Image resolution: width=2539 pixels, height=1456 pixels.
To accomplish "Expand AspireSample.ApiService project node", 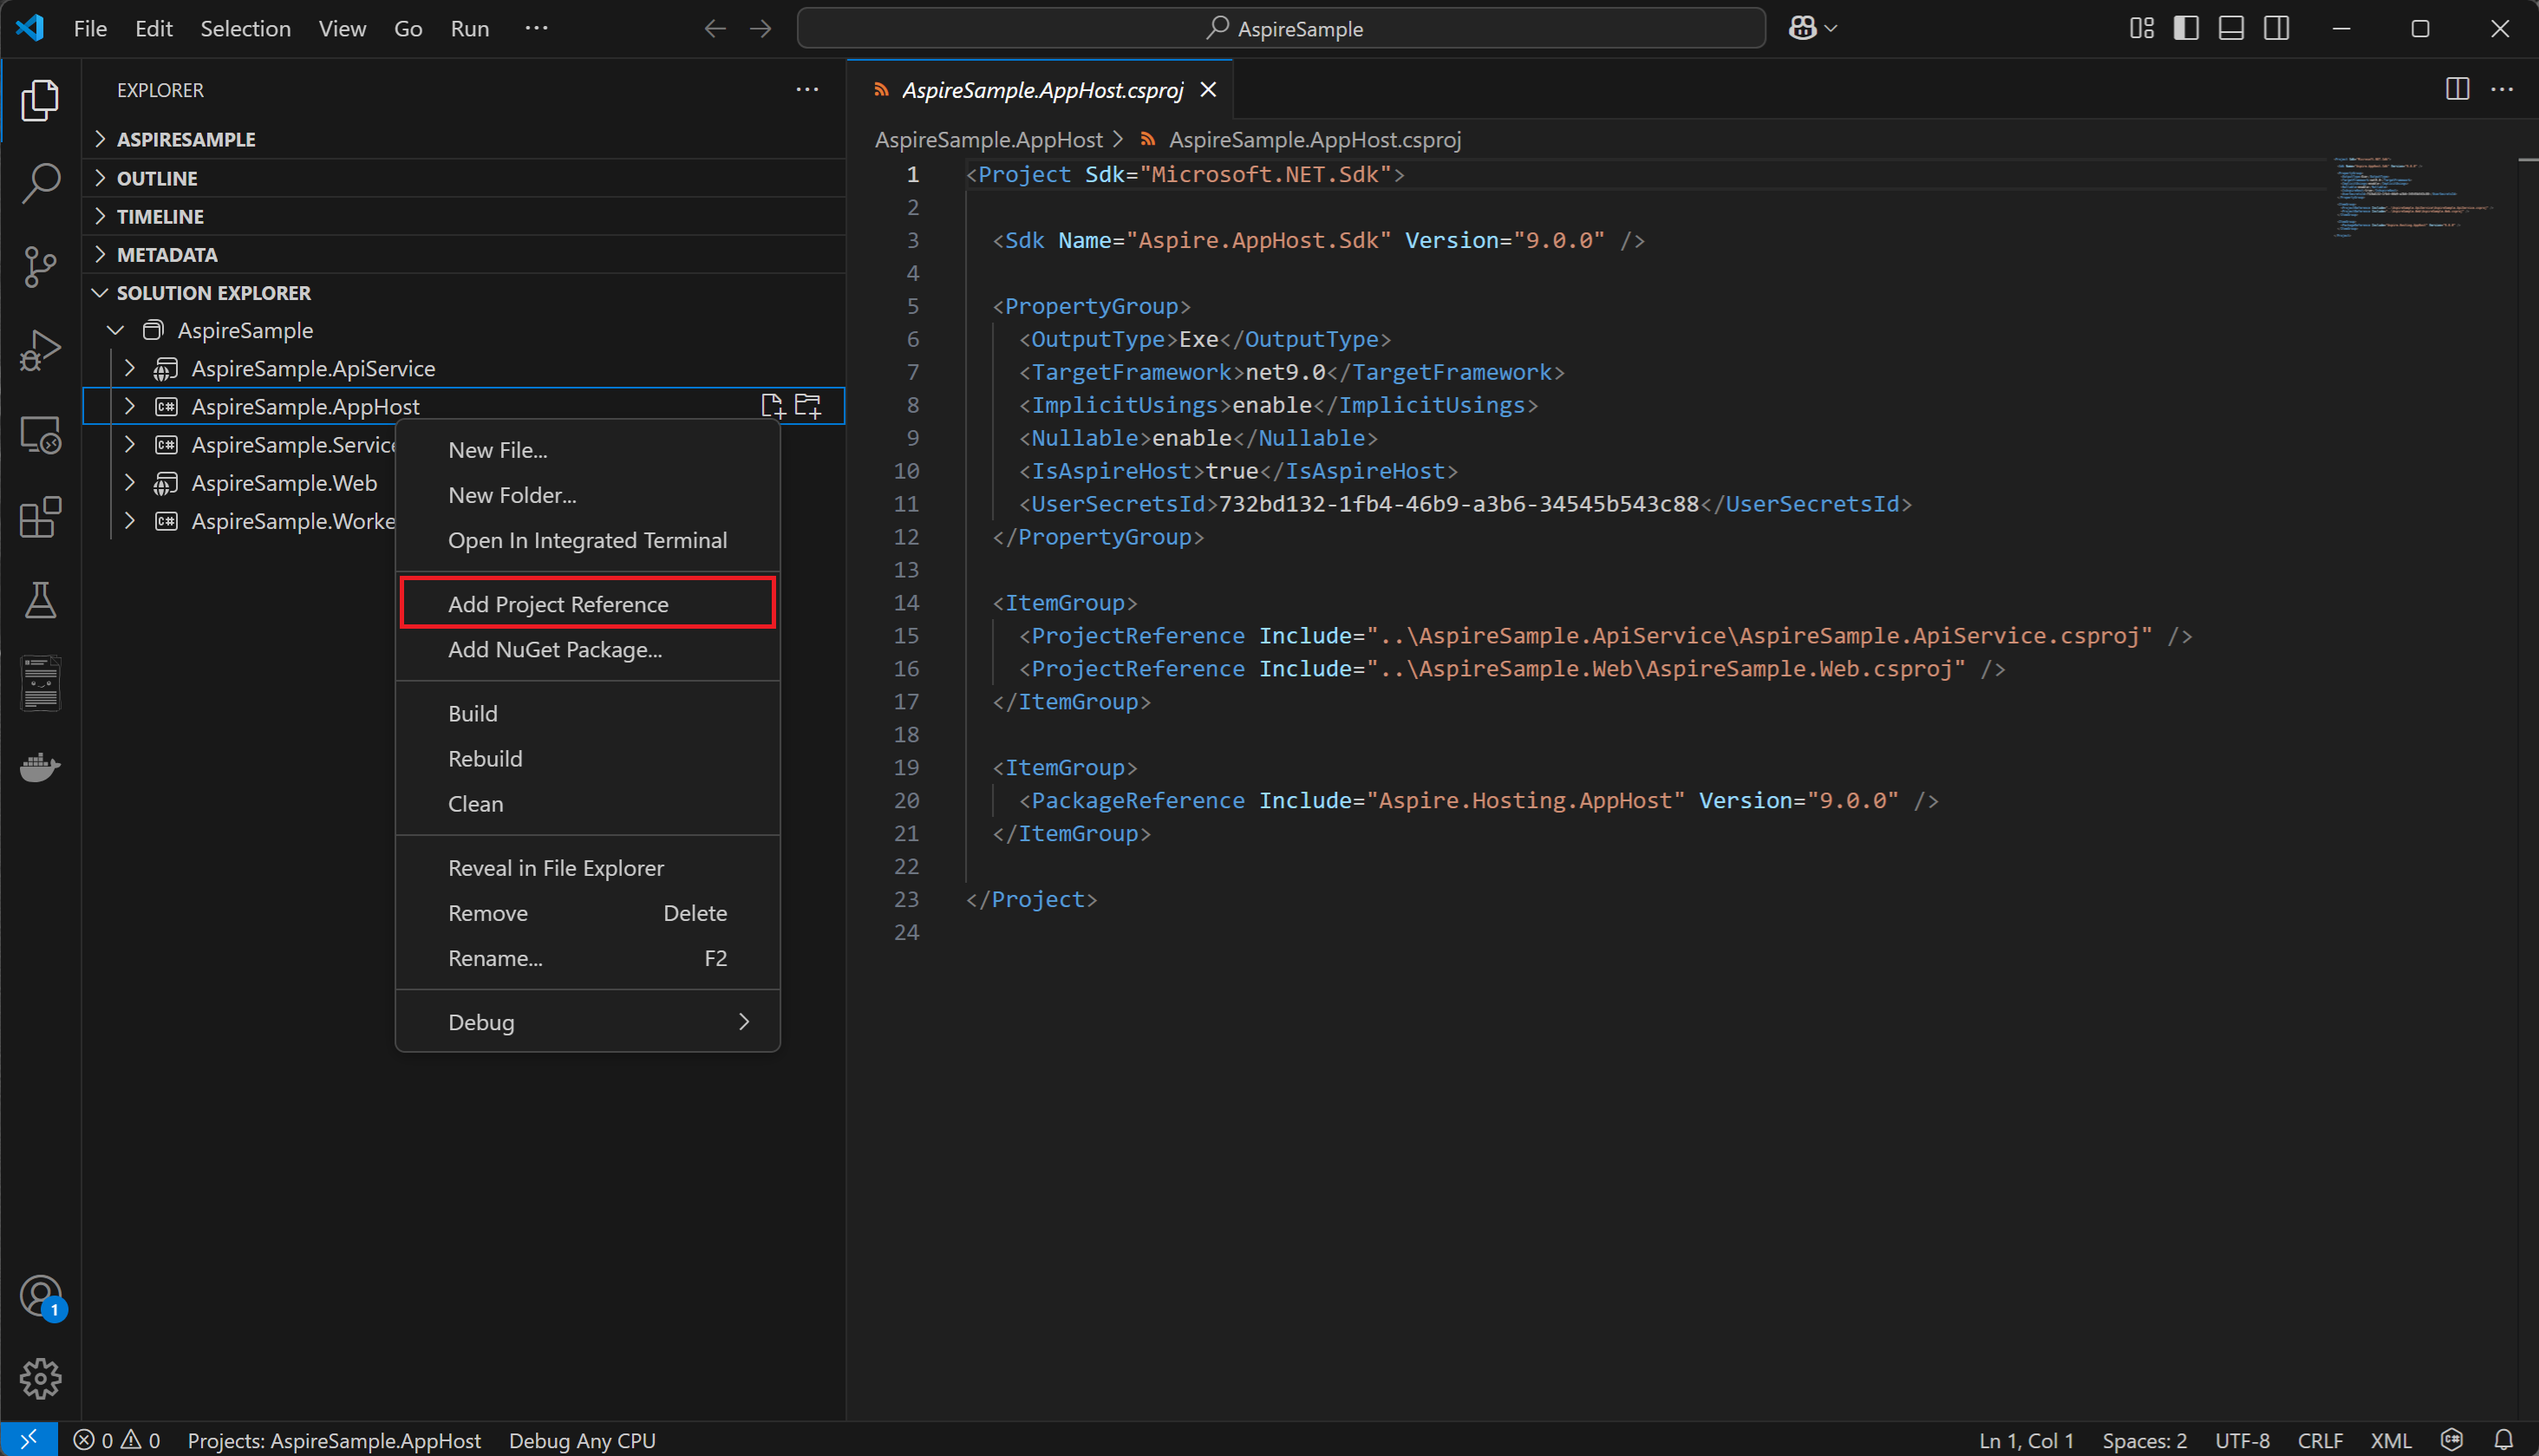I will (130, 368).
